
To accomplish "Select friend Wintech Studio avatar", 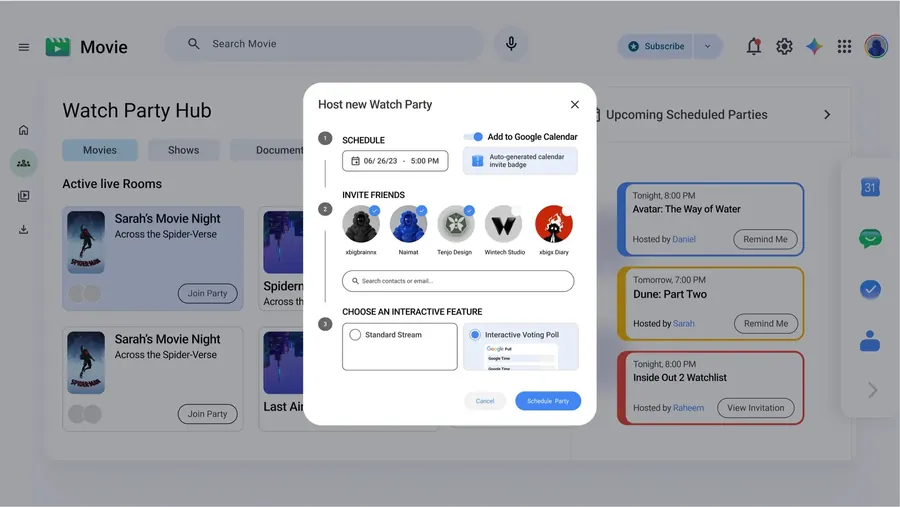I will point(503,224).
